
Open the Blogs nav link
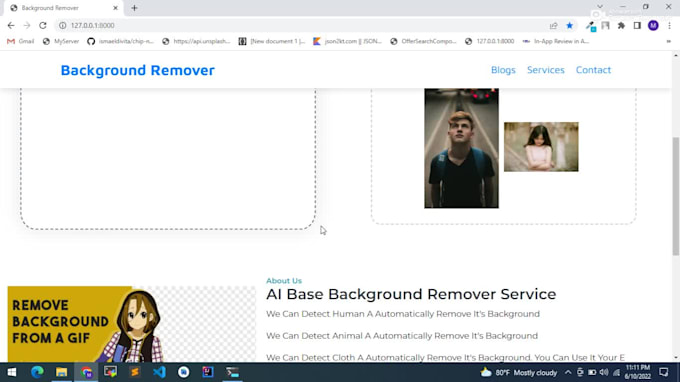click(x=503, y=70)
